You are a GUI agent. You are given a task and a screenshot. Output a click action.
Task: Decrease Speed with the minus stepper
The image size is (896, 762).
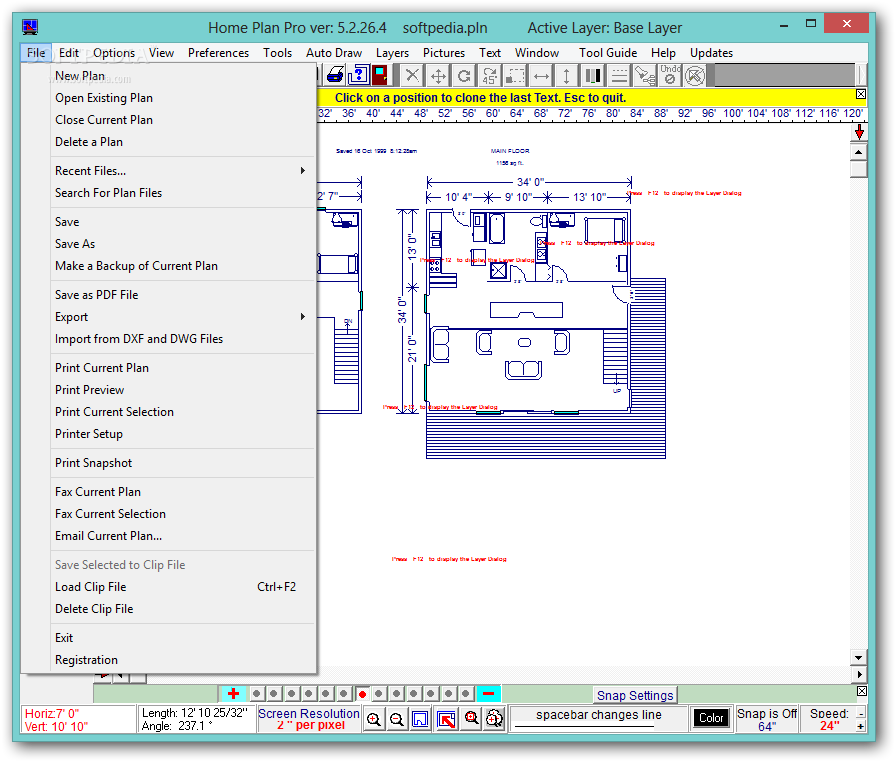[x=860, y=714]
